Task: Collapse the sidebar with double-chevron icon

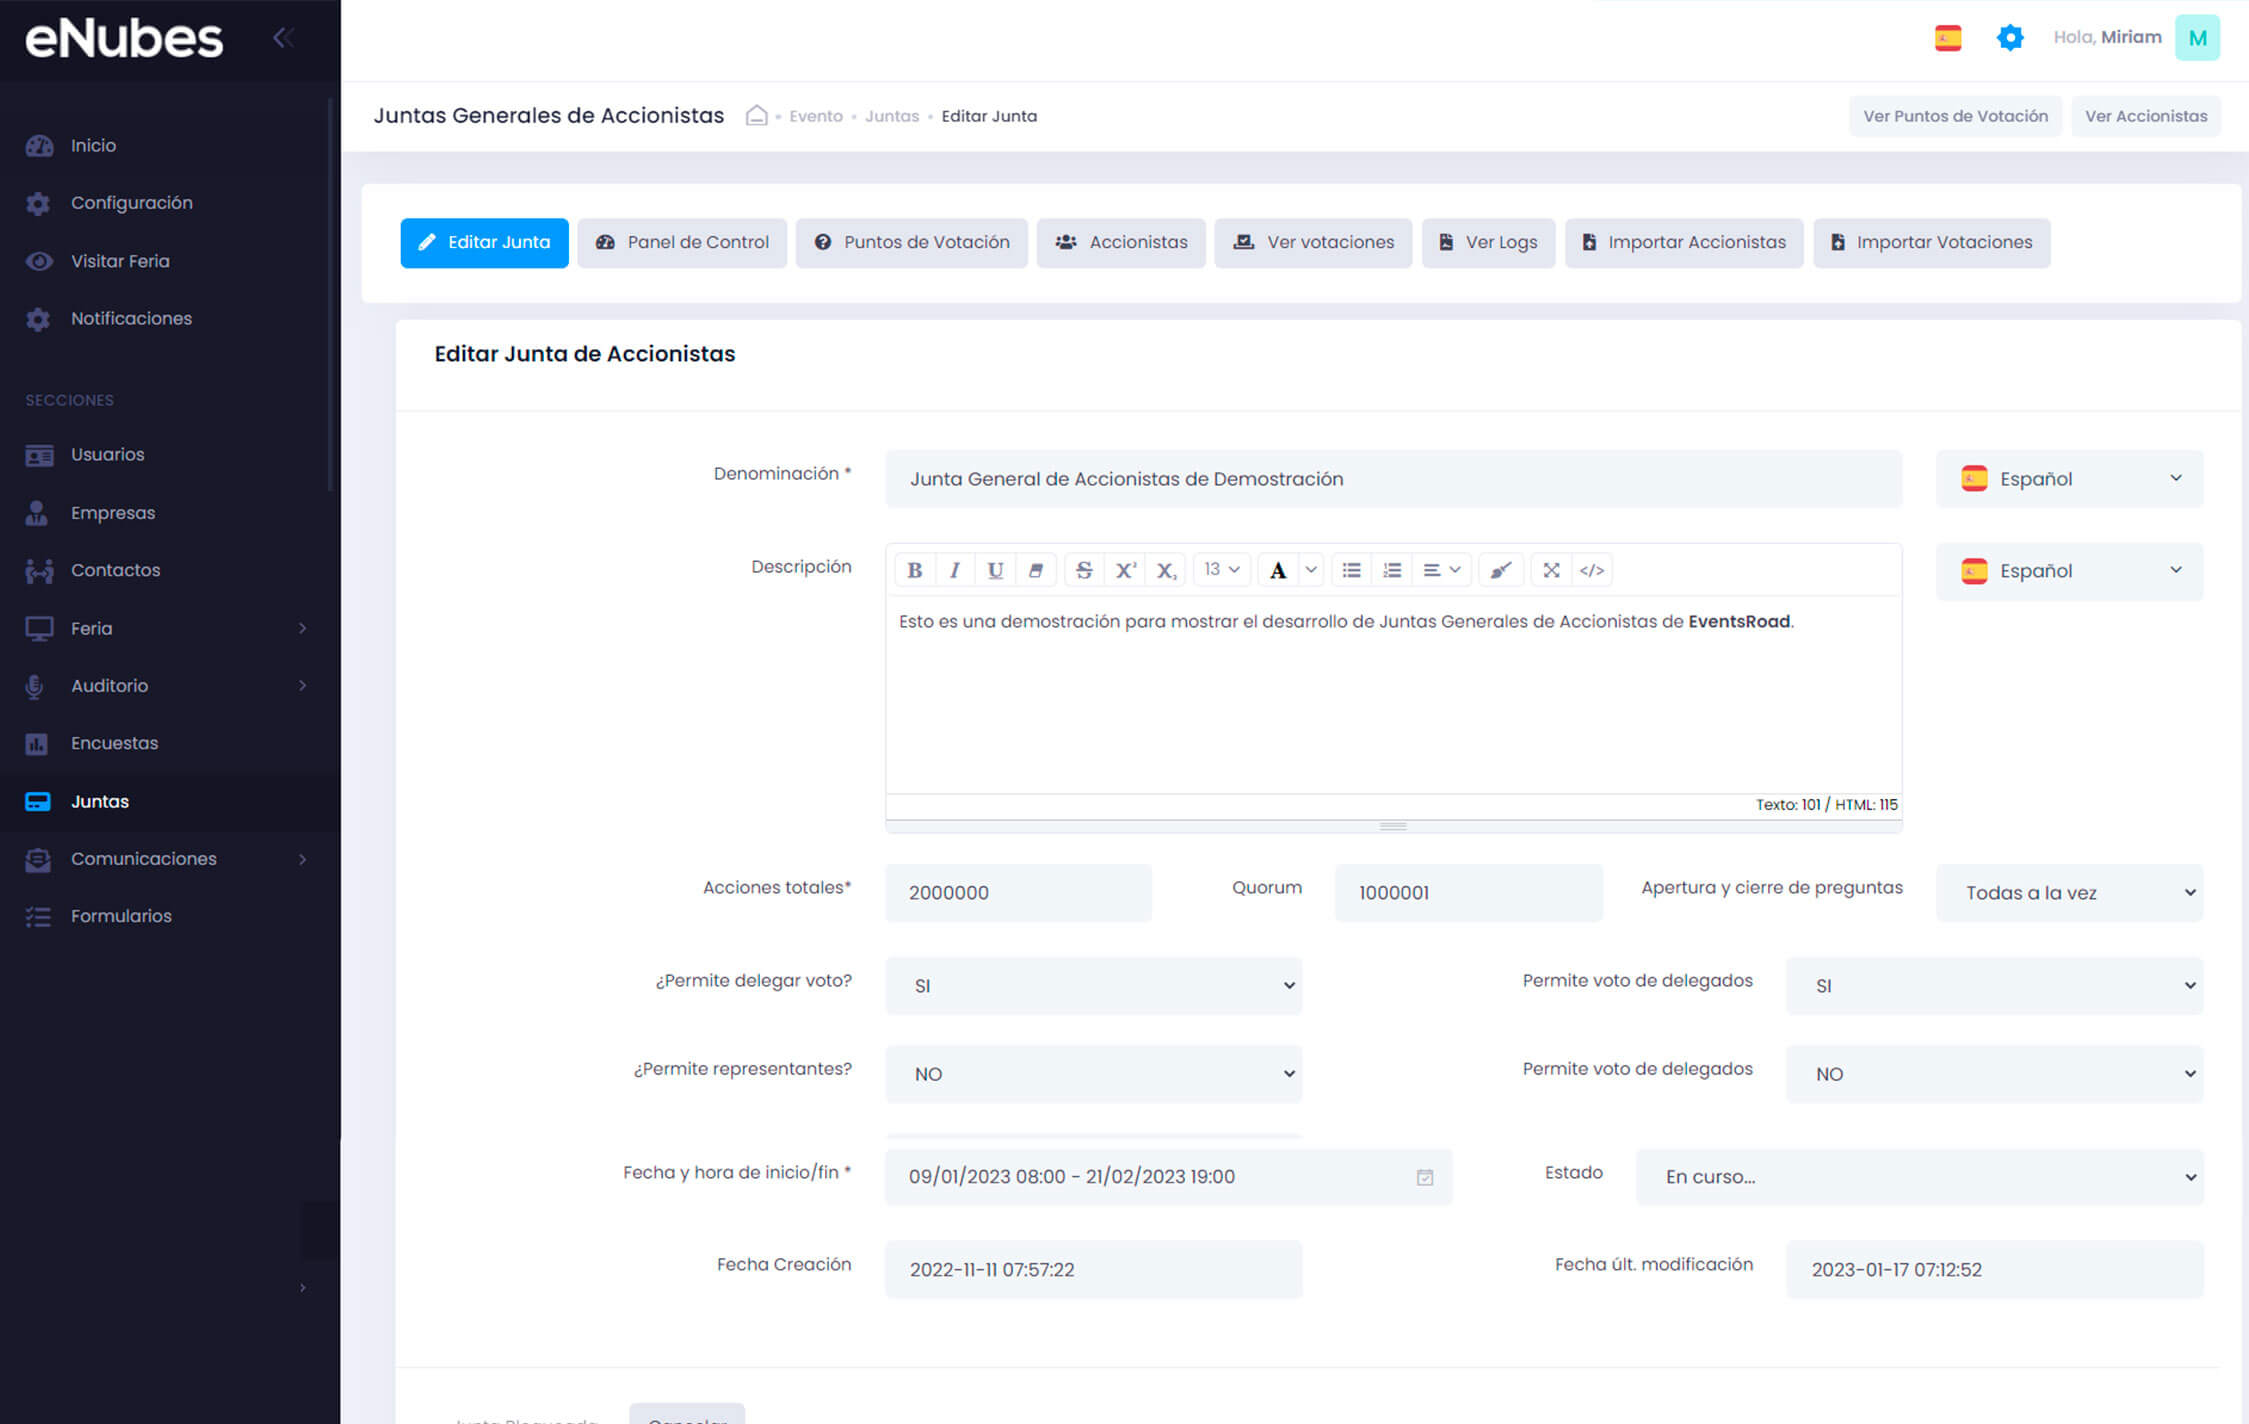Action: click(x=283, y=38)
